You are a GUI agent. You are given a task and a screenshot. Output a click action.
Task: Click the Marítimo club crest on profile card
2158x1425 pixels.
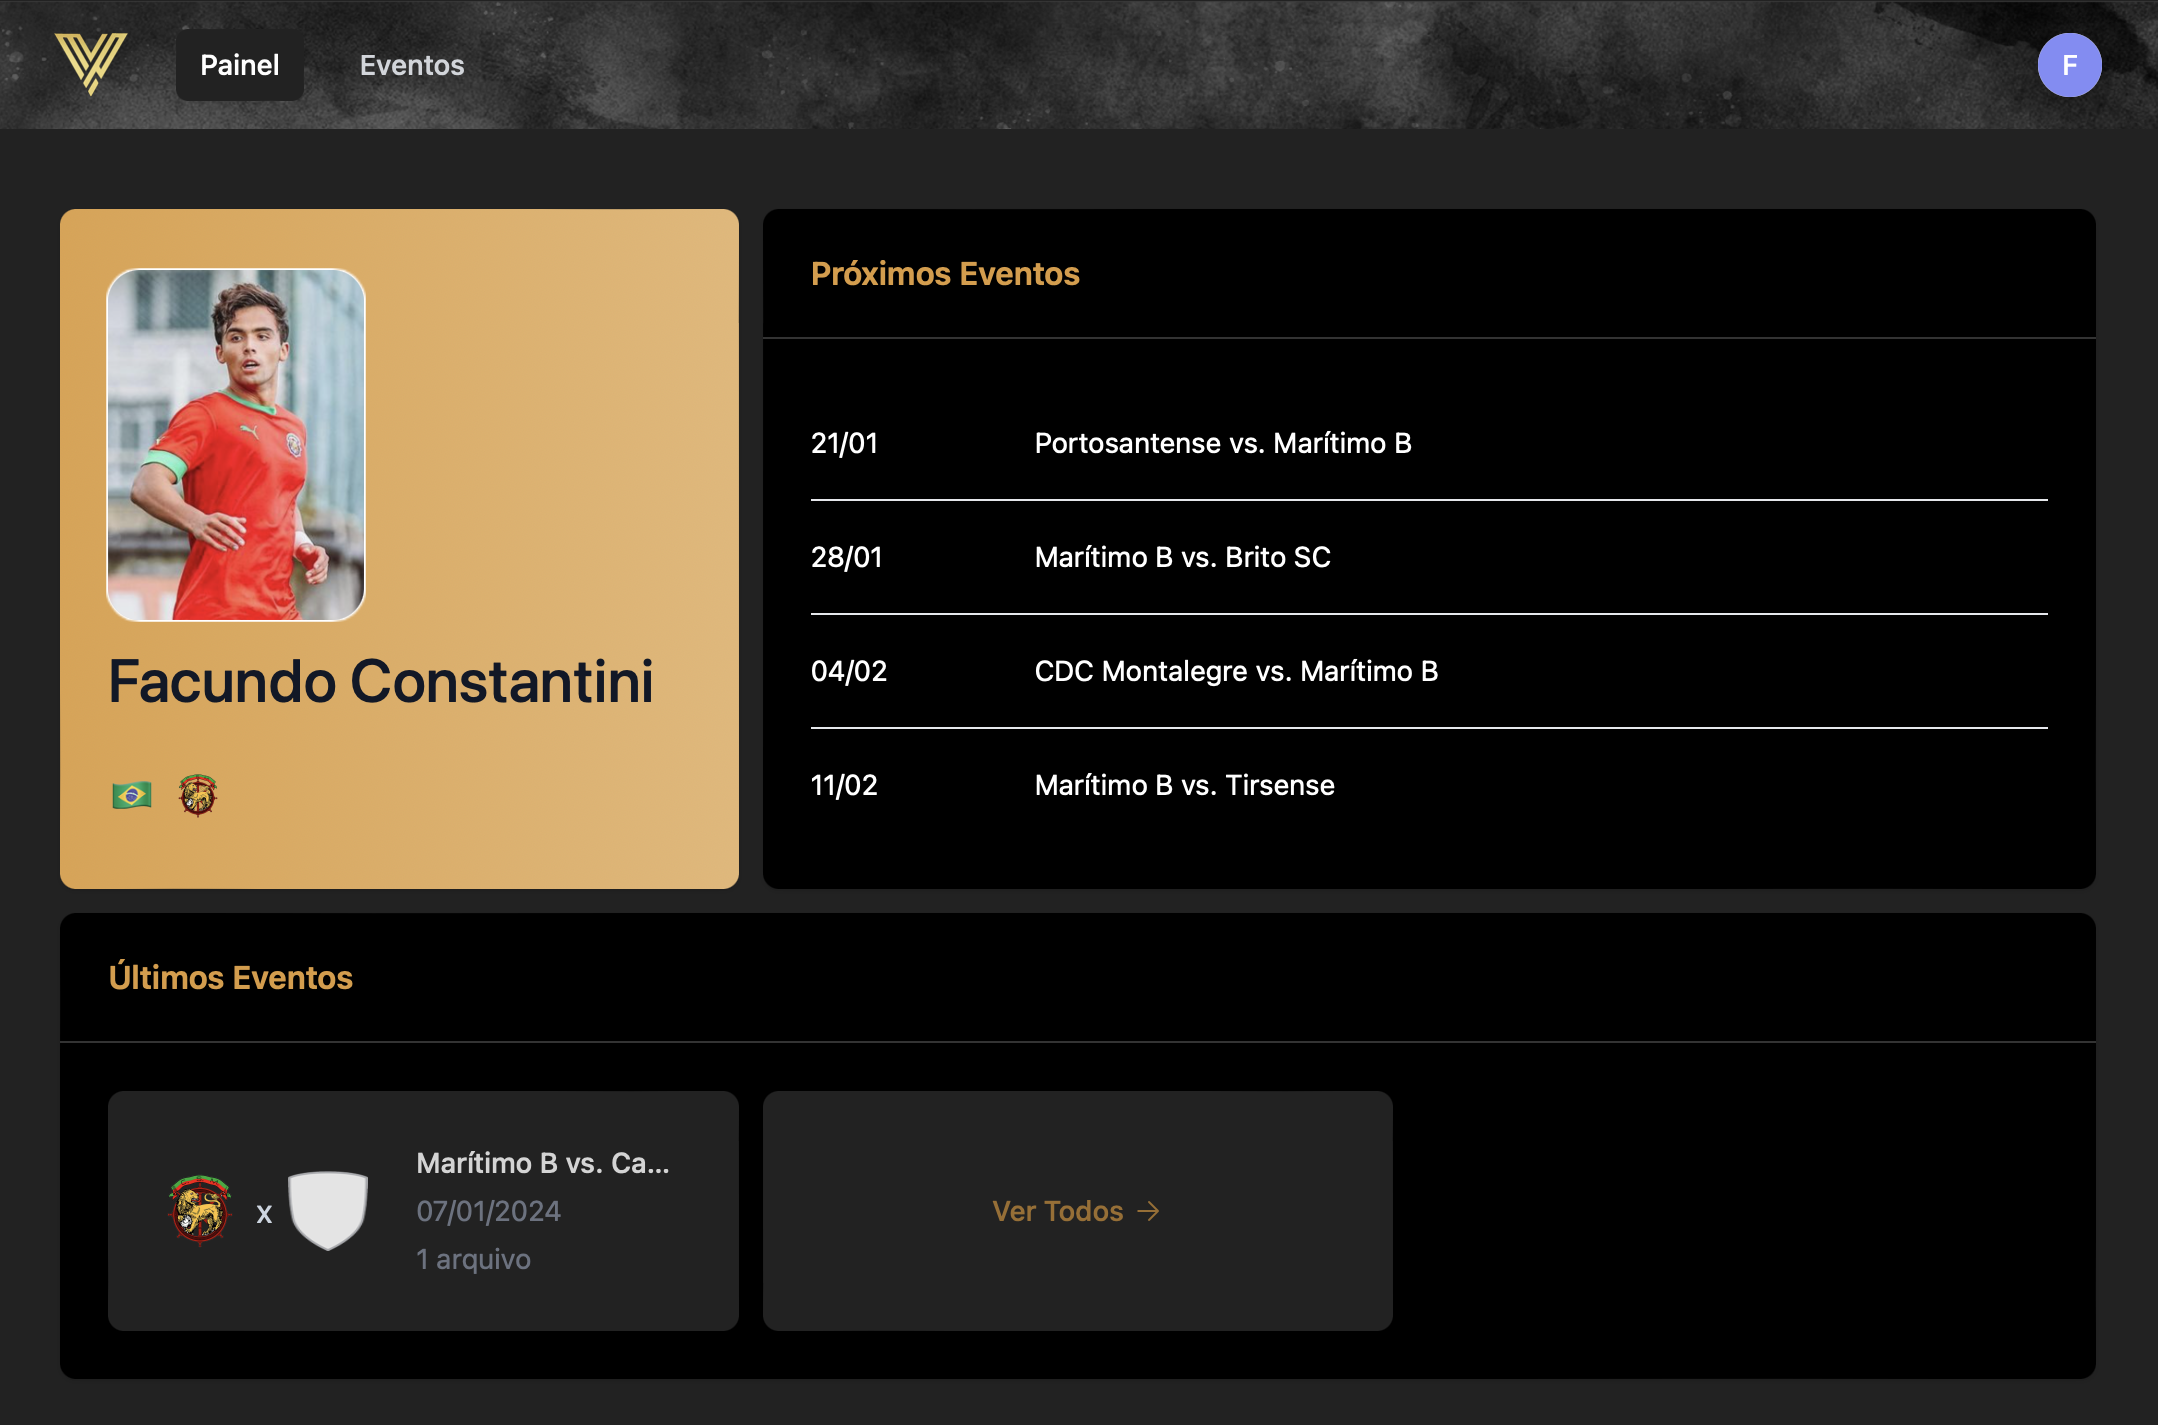coord(198,795)
